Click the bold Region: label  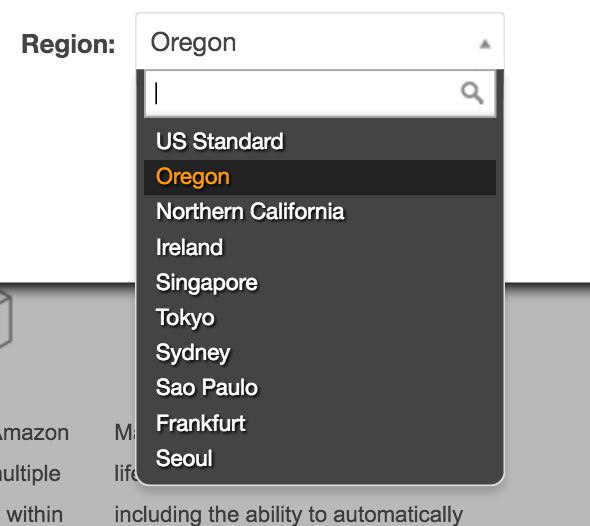[x=68, y=45]
